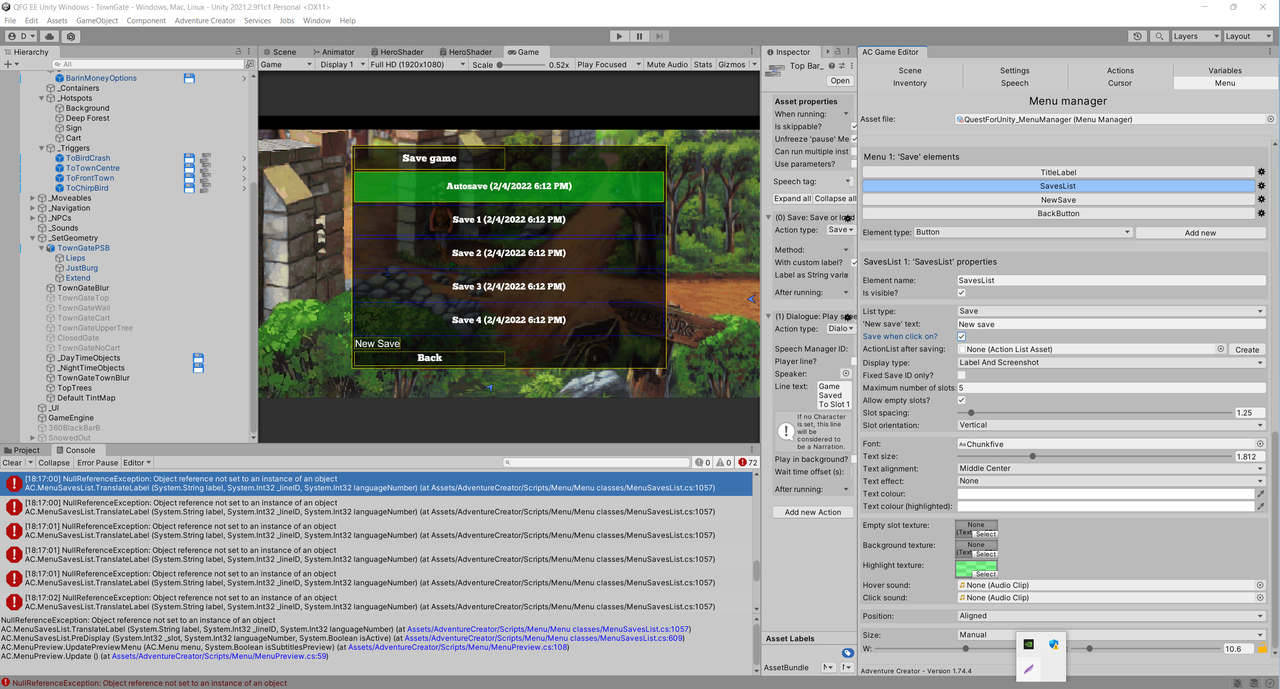The width and height of the screenshot is (1280, 689).
Task: Toggle the Is skippable checkbox
Action: tap(854, 127)
